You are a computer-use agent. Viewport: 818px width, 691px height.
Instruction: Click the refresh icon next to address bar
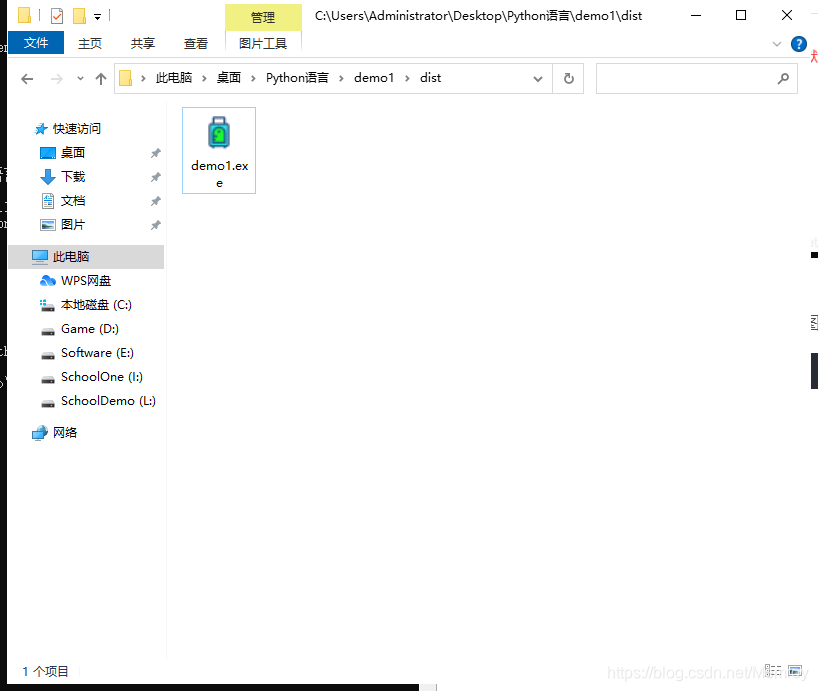pos(567,78)
